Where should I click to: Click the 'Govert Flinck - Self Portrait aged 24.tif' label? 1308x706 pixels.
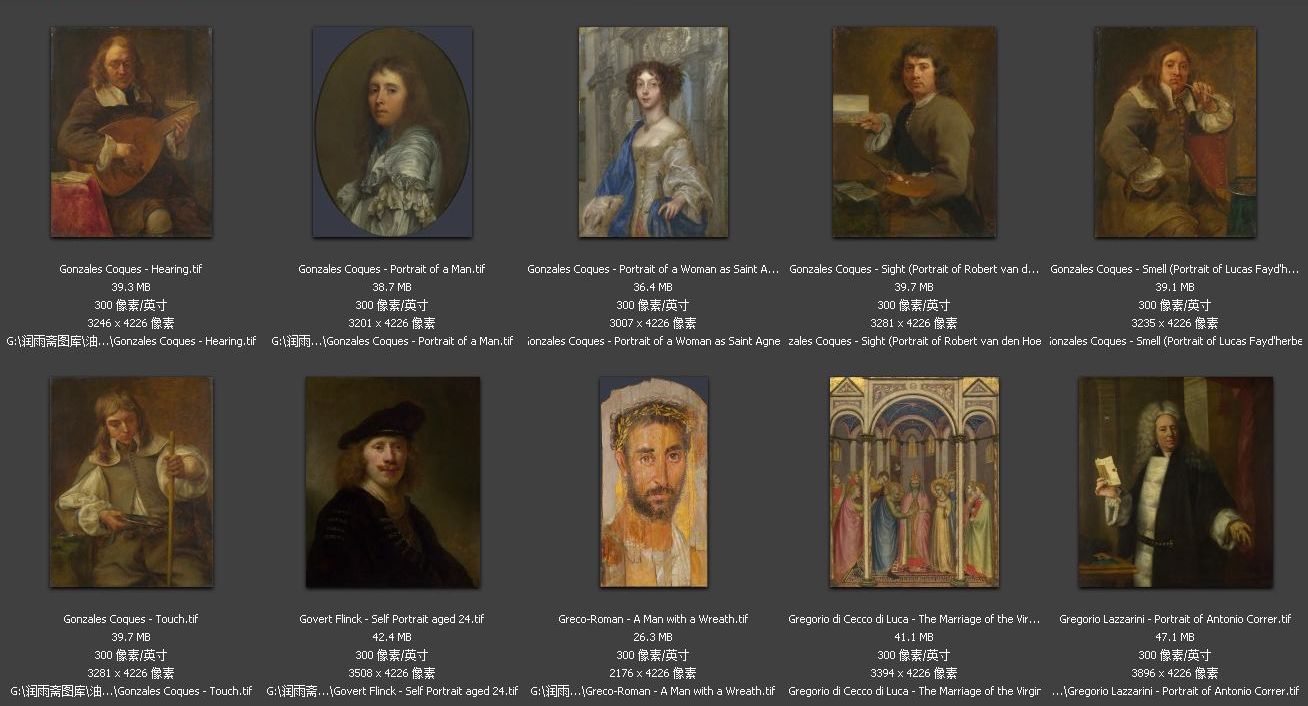pos(392,619)
